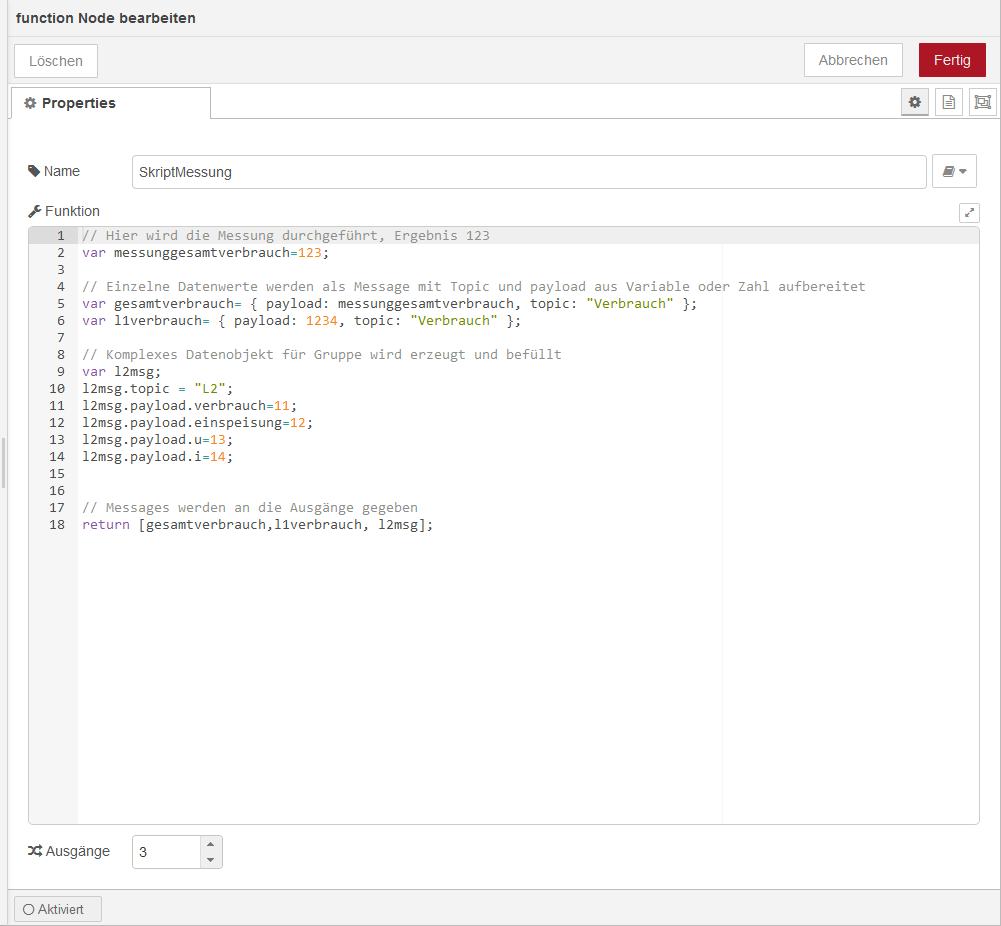Click the Löschen button
The image size is (1001, 926).
pos(56,61)
